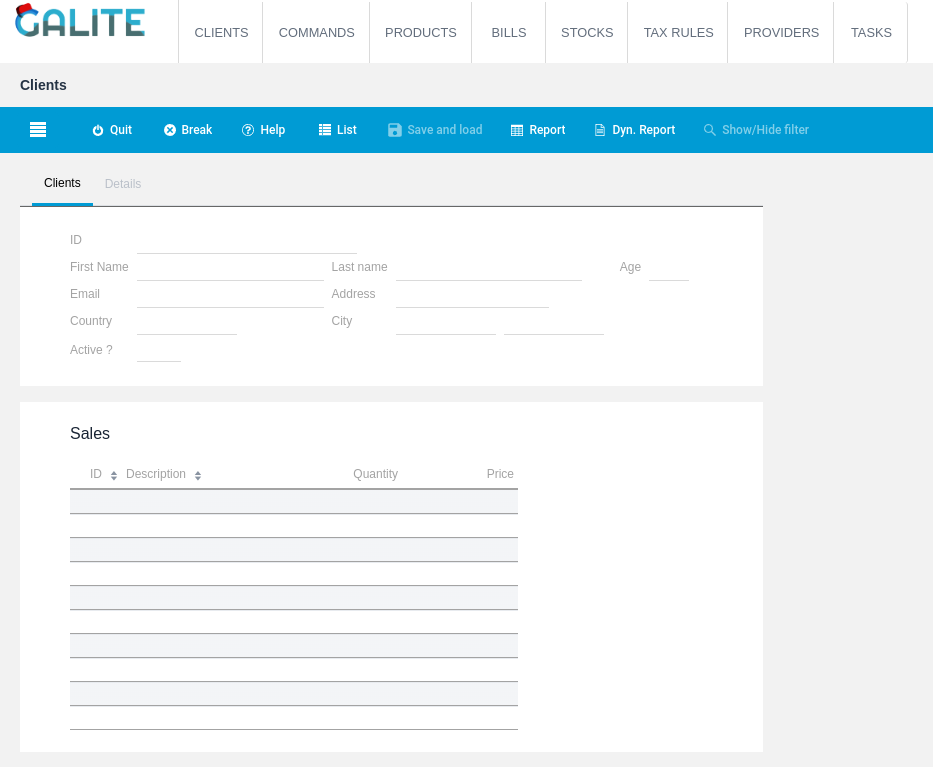Switch to the Details tab
This screenshot has height=767, width=933.
tap(123, 184)
